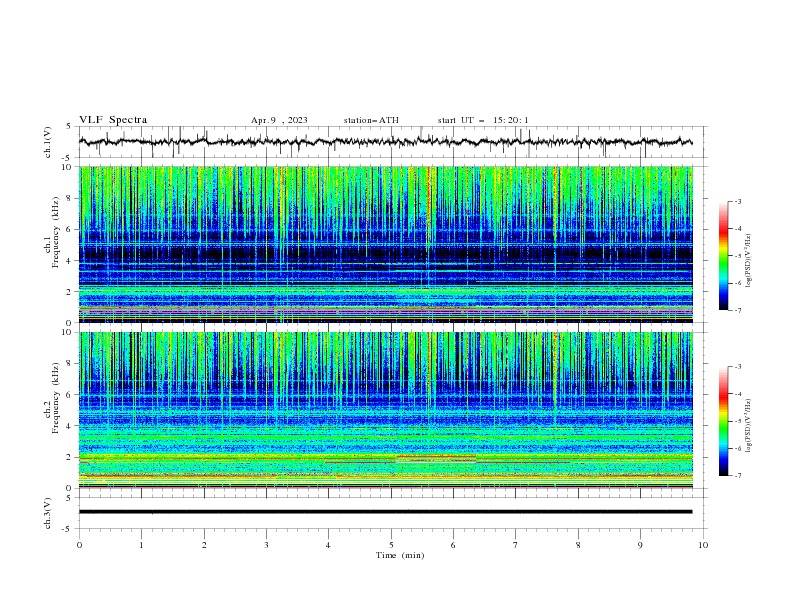Click the time axis tick label "0"
The height and width of the screenshot is (612, 792).
[x=79, y=545]
